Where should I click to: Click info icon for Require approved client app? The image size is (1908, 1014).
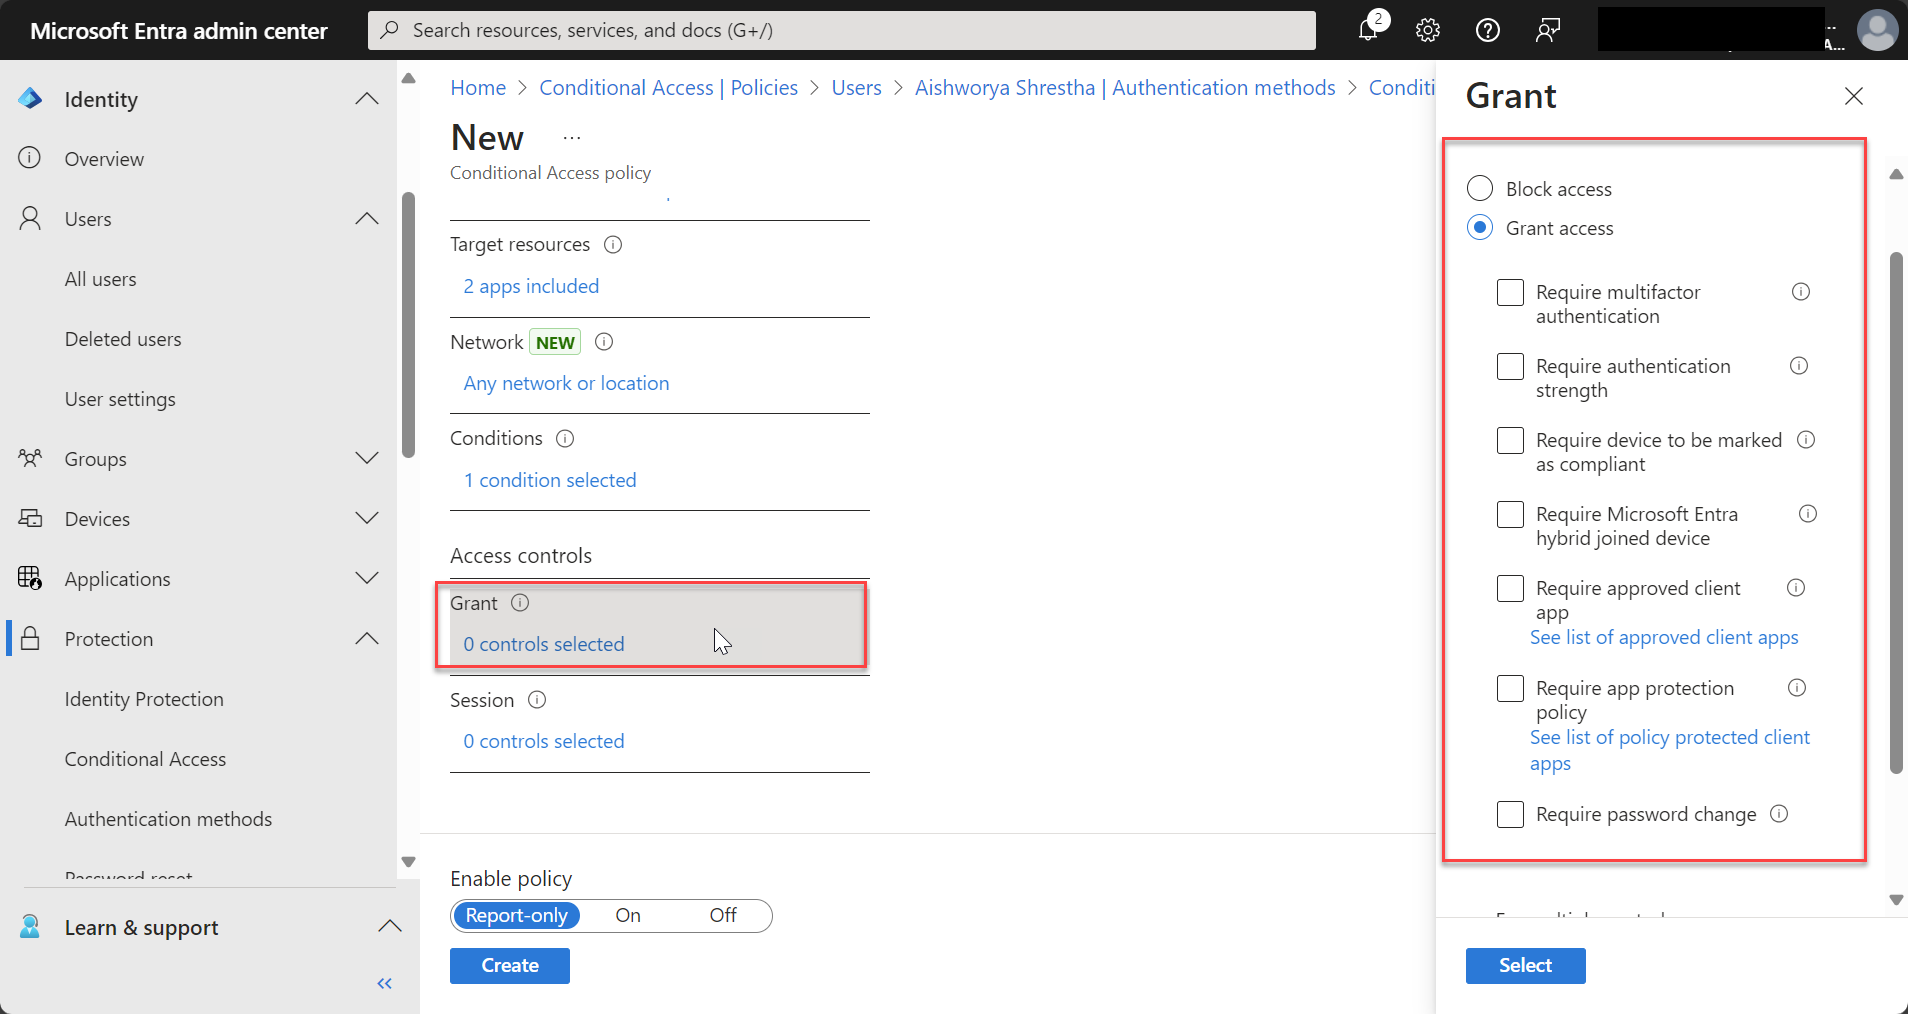click(x=1796, y=588)
